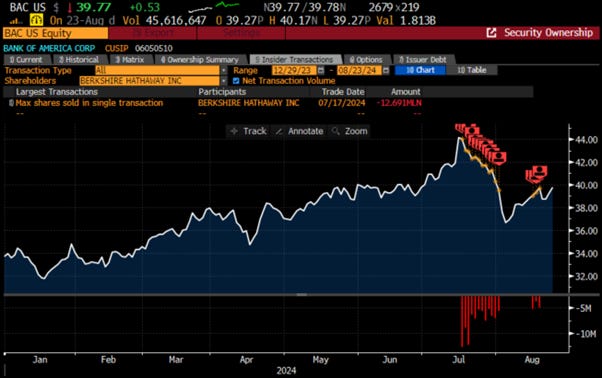
Task: Toggle the Net Transaction Volume checkbox
Action: point(236,81)
